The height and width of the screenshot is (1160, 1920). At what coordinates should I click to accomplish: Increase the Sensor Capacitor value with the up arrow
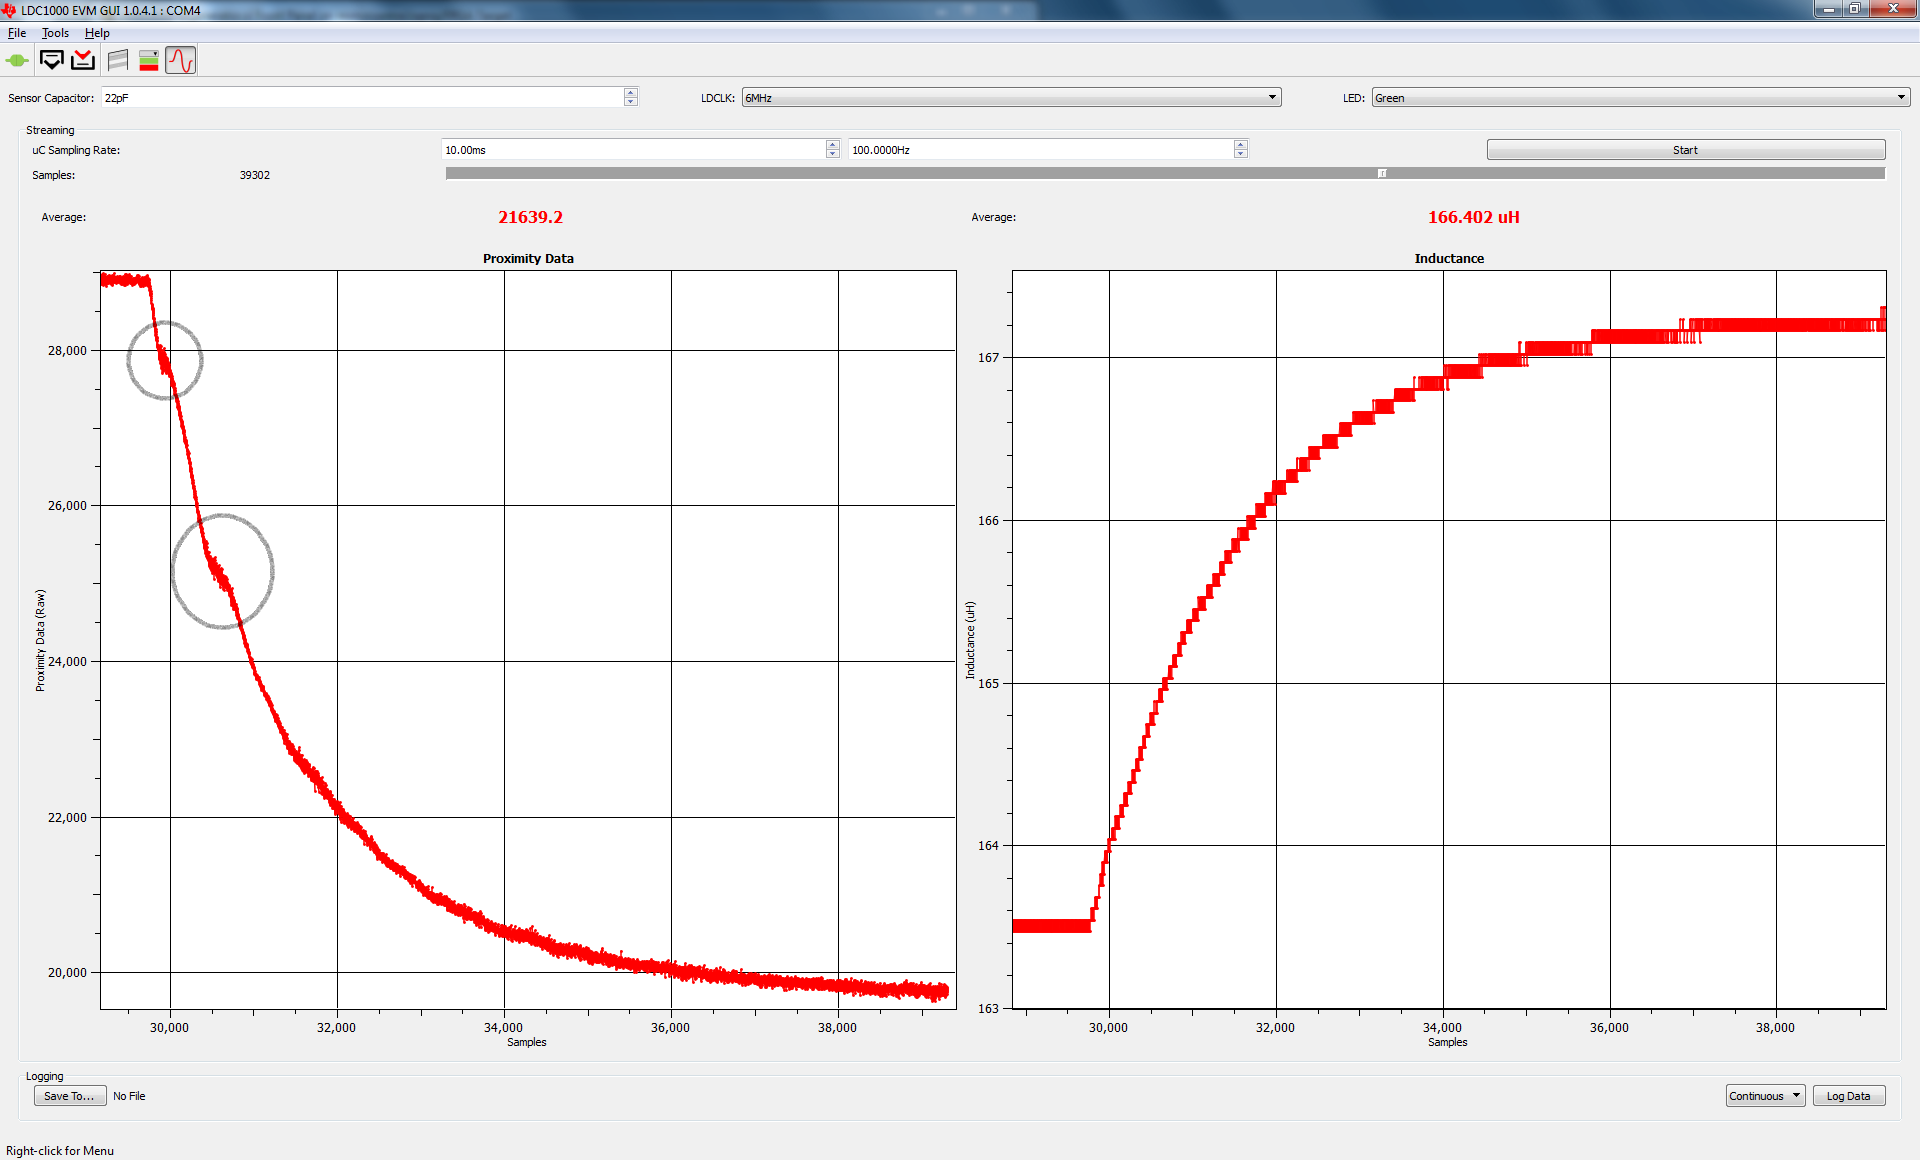coord(631,93)
